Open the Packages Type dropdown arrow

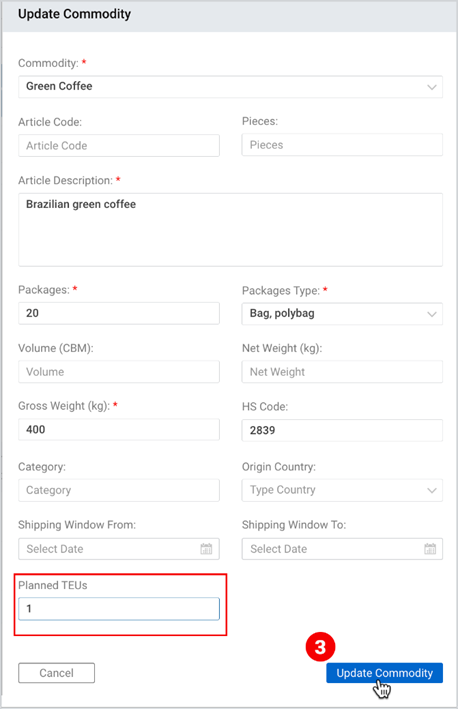pos(432,314)
